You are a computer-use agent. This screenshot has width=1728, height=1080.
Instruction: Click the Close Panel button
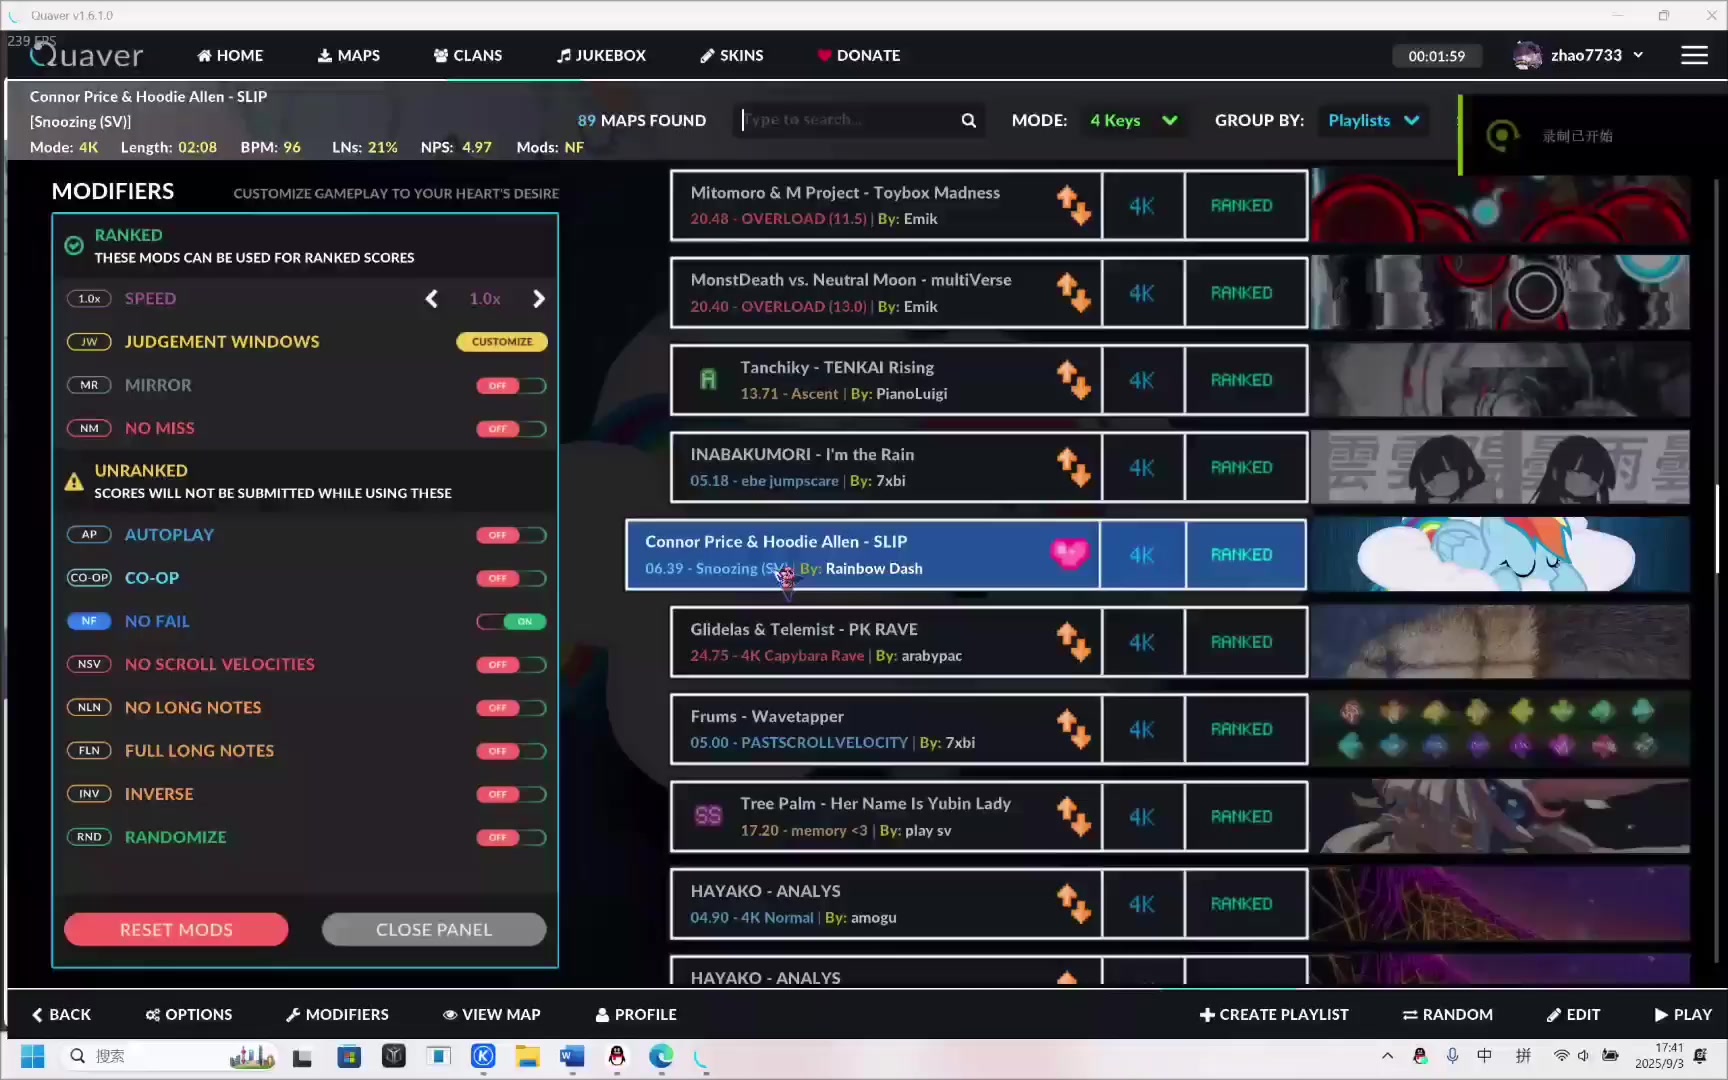click(x=434, y=929)
